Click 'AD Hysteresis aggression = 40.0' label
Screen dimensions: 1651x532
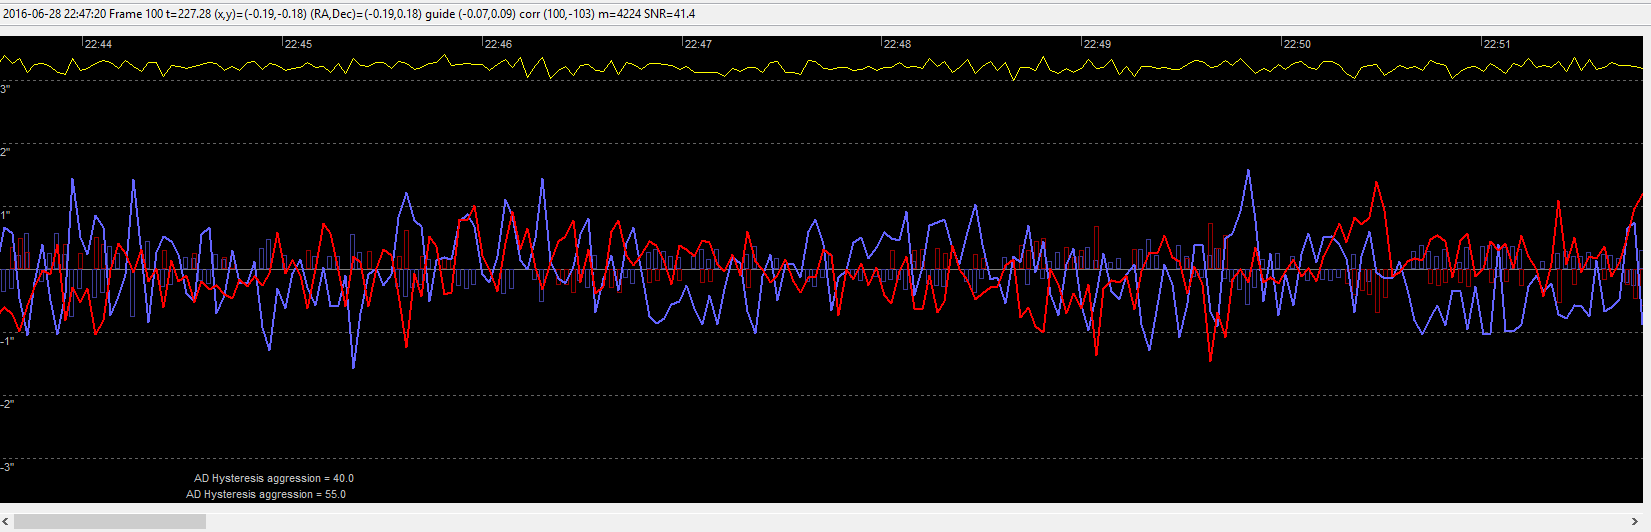pos(274,478)
